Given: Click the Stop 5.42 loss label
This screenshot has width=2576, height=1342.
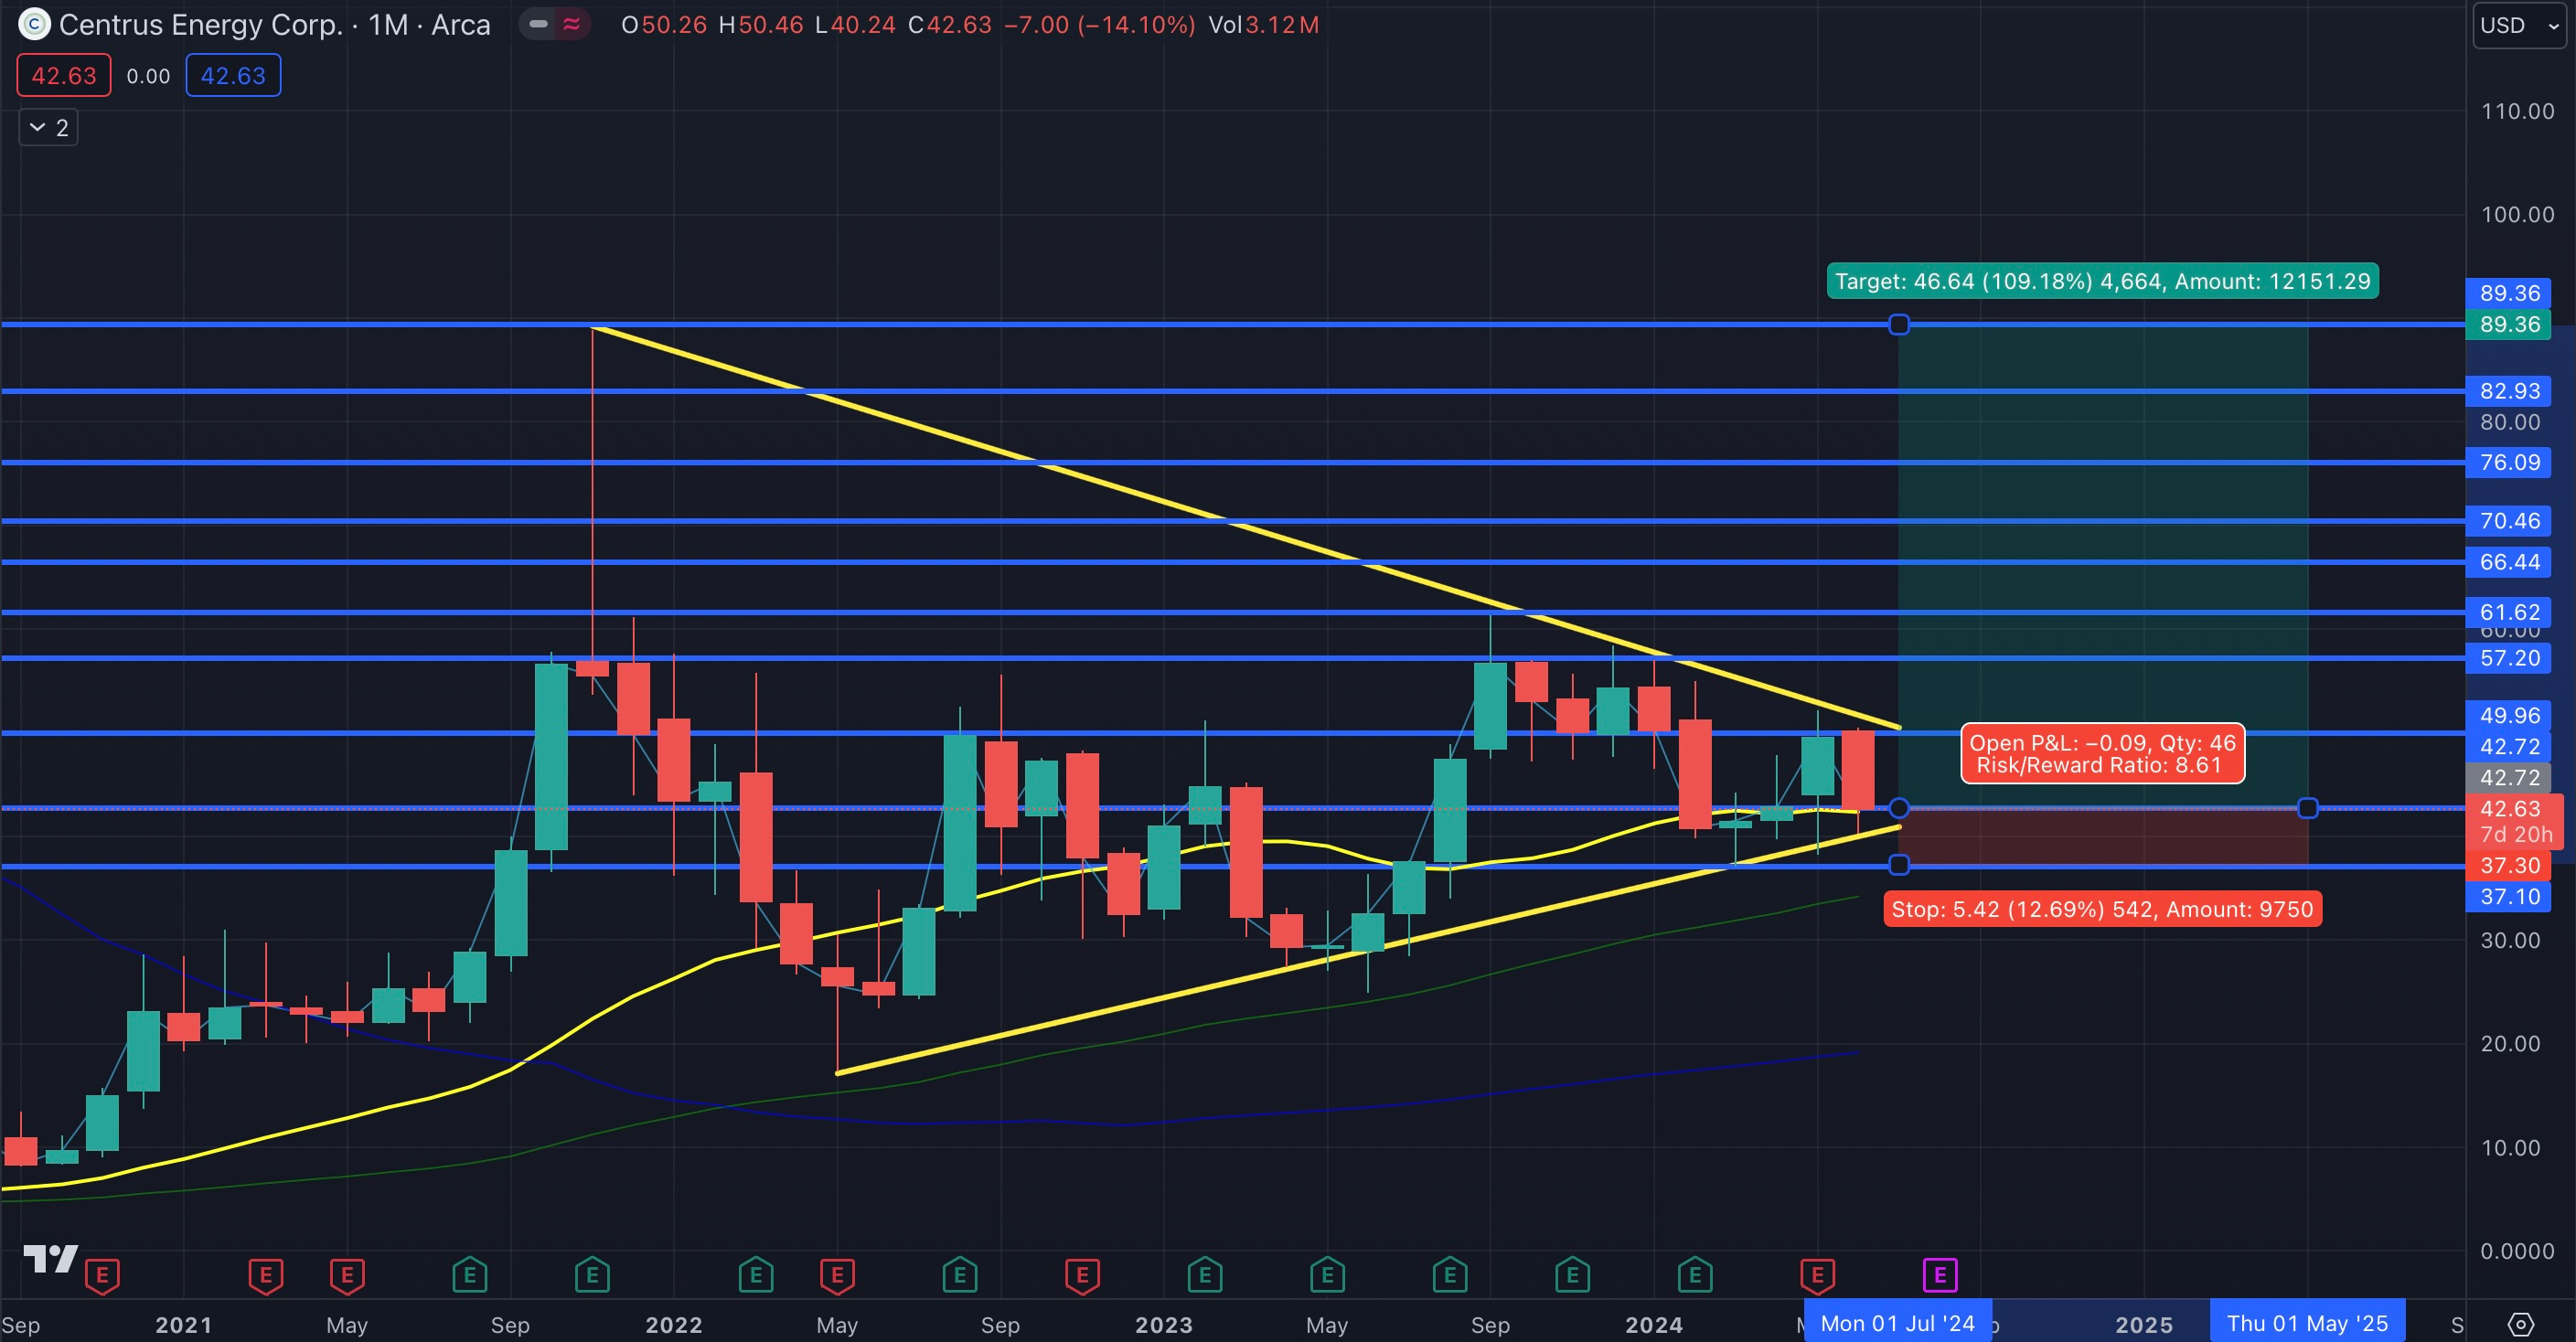Looking at the screenshot, I should pos(2101,909).
